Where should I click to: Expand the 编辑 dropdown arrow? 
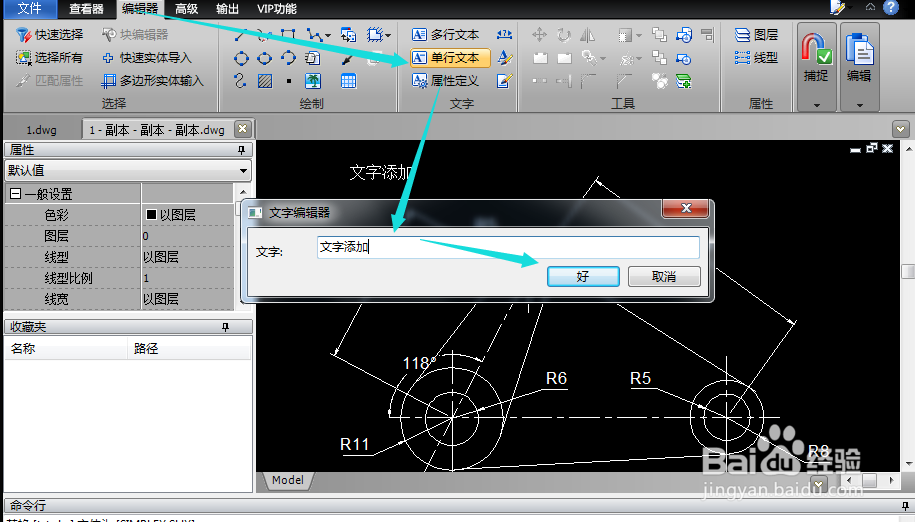point(860,105)
